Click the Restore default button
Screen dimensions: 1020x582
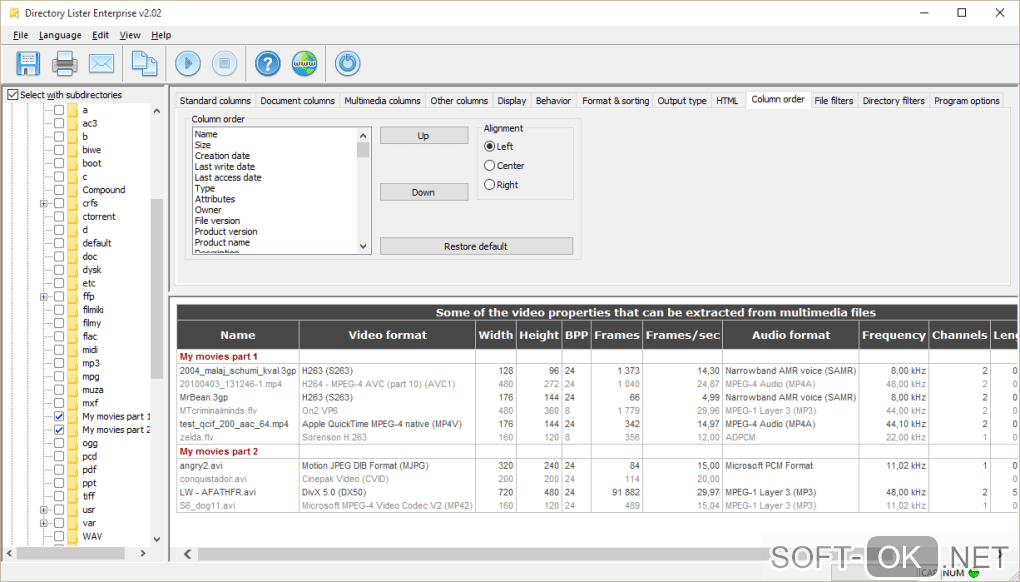click(476, 246)
